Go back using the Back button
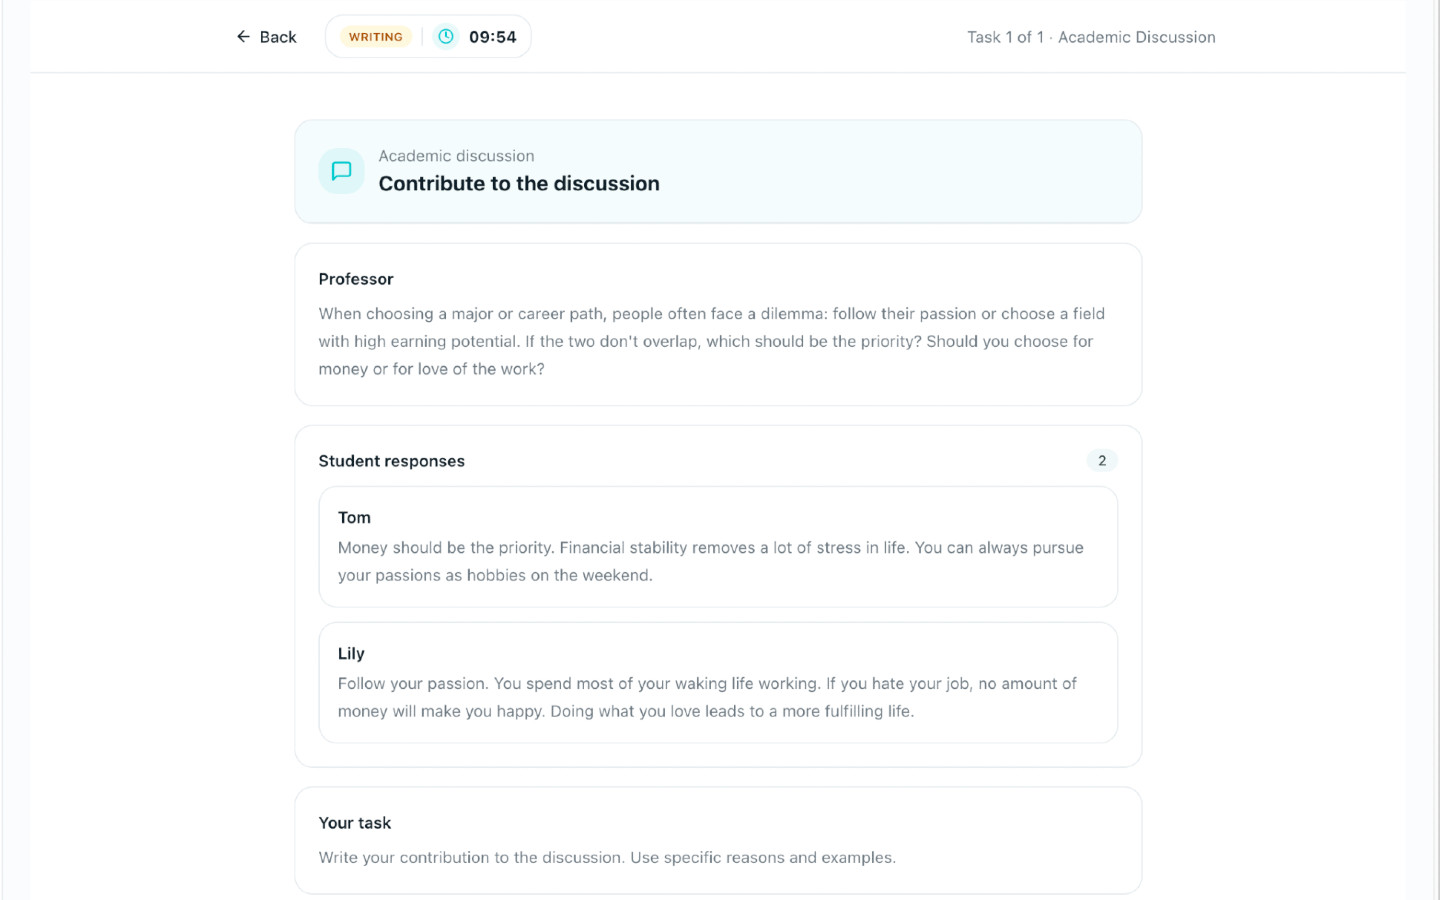 pos(266,37)
